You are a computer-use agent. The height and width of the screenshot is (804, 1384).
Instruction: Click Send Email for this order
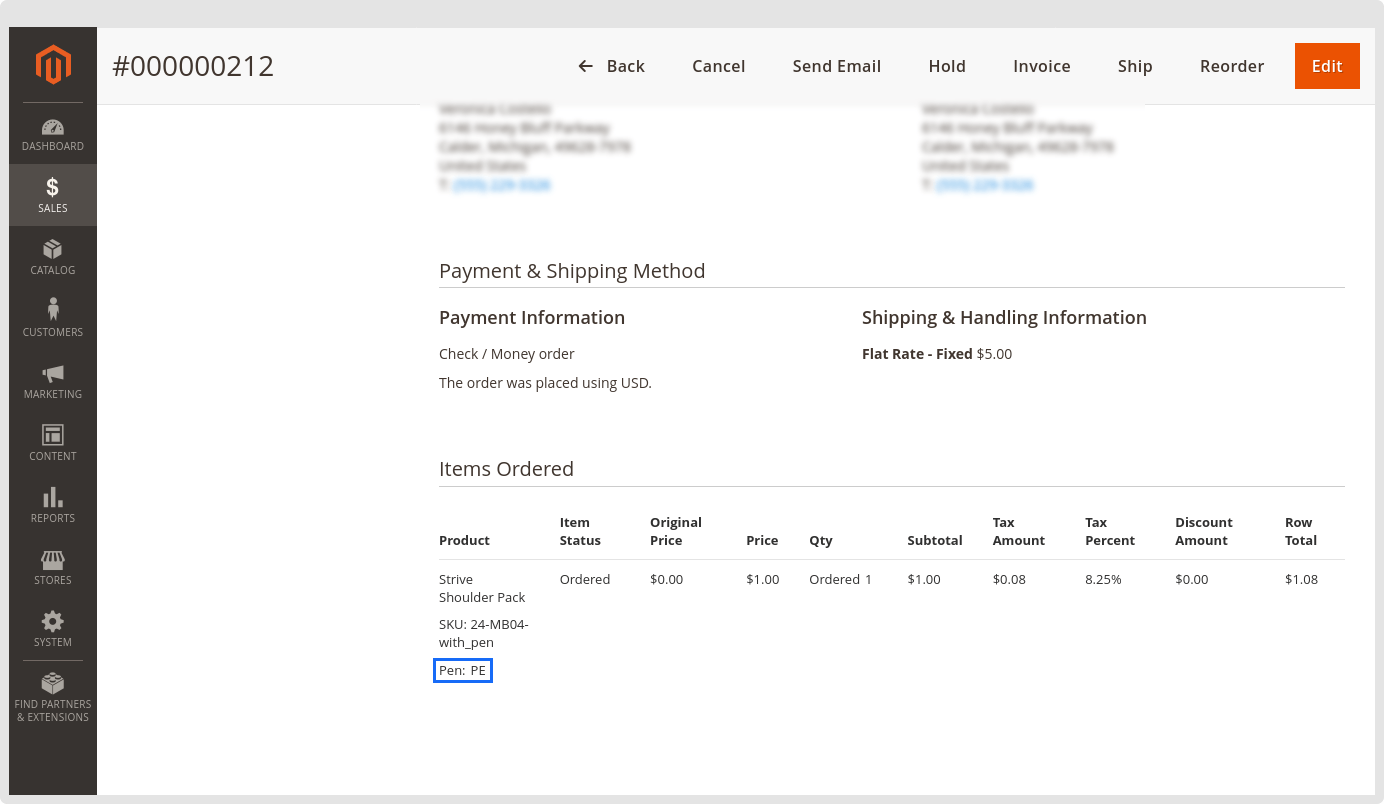[x=836, y=66]
